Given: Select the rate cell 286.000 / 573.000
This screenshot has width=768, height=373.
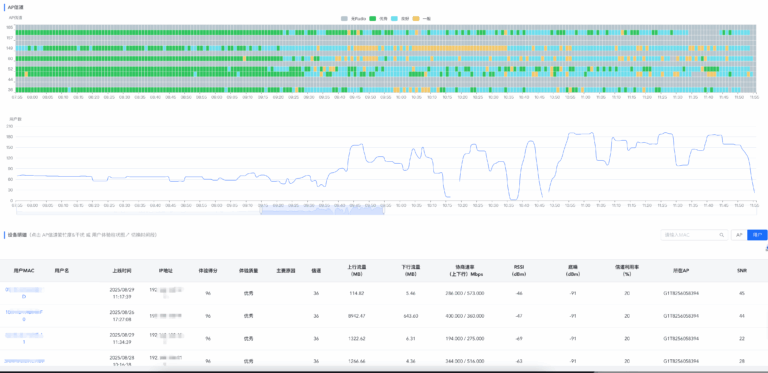Looking at the screenshot, I should pos(466,293).
